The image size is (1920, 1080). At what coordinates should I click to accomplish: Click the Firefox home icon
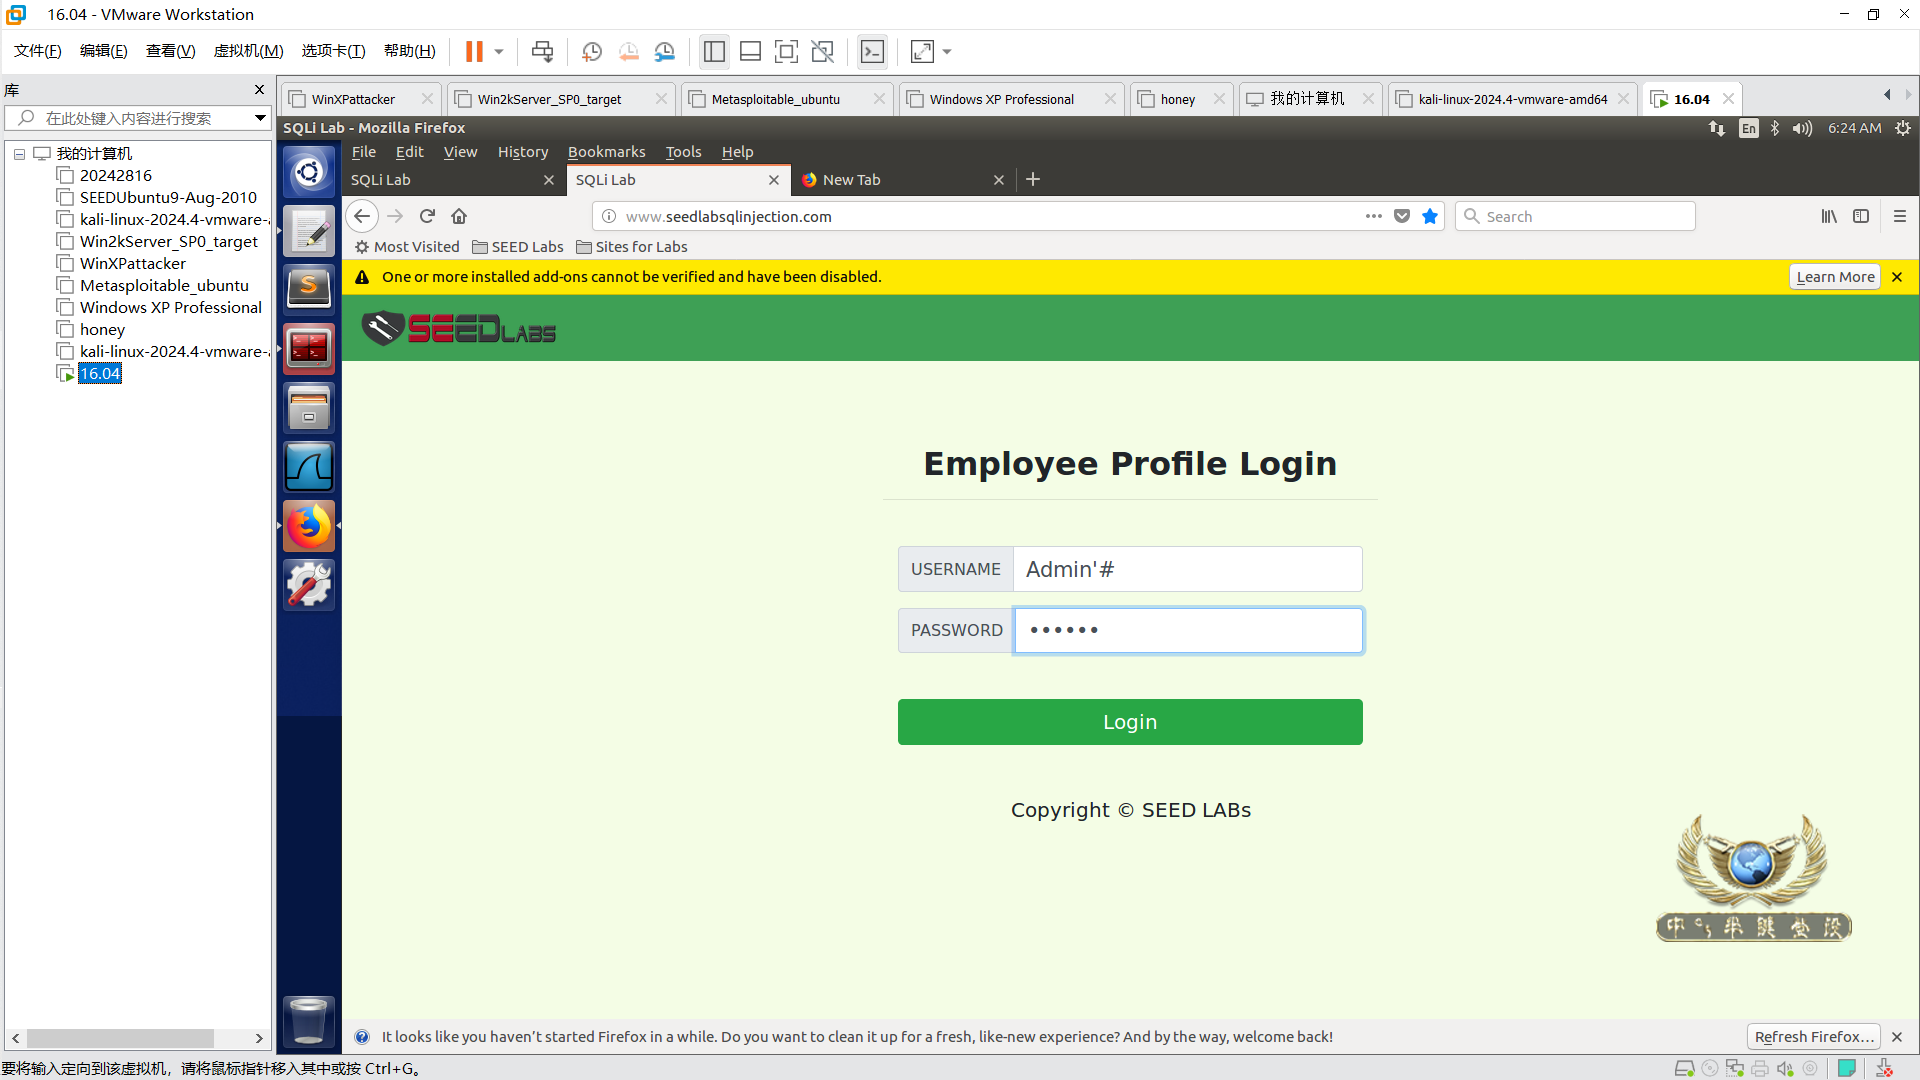click(459, 216)
